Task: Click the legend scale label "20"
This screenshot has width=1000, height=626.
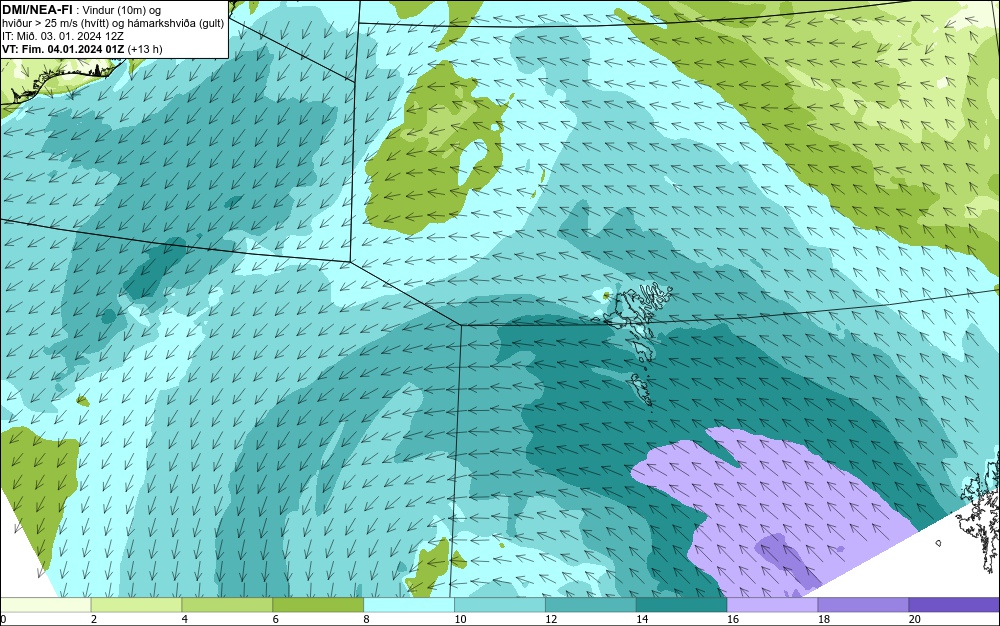Action: [914, 619]
